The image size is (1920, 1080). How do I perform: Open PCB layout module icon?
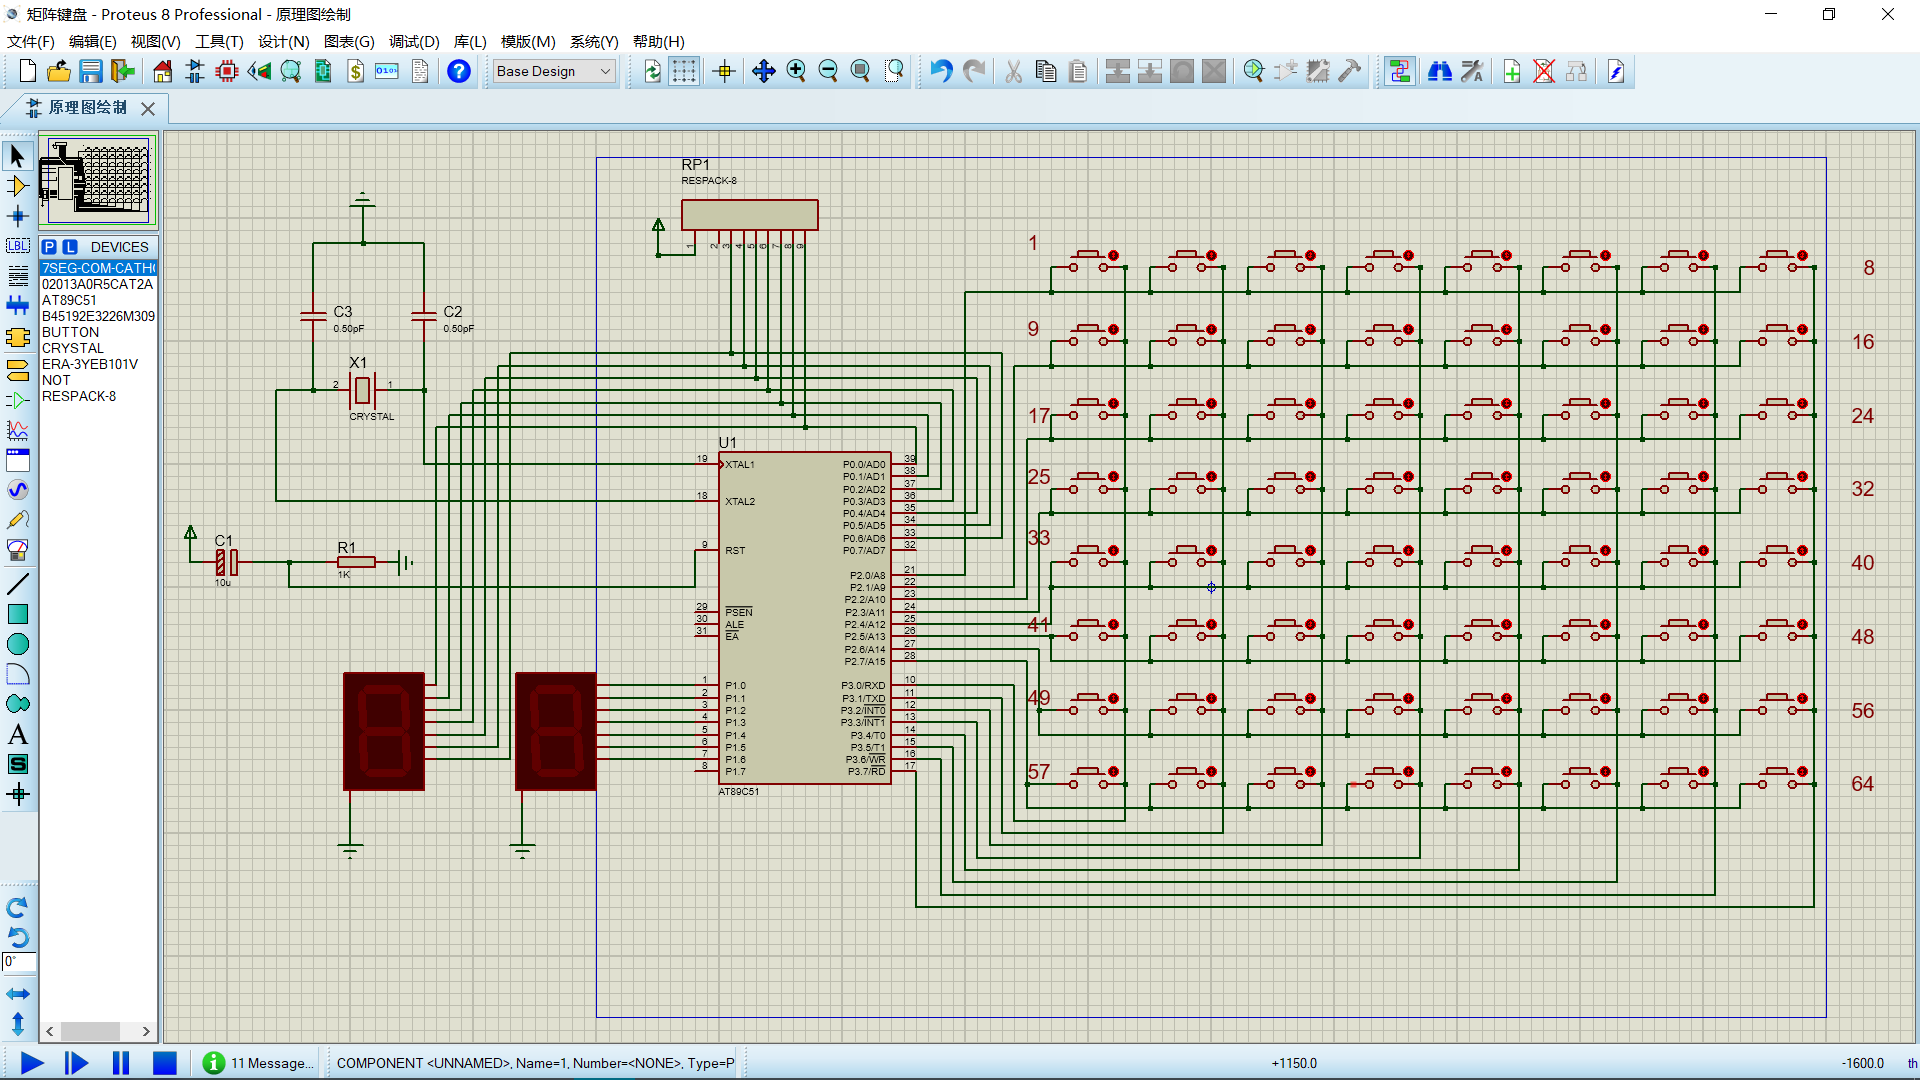click(227, 71)
